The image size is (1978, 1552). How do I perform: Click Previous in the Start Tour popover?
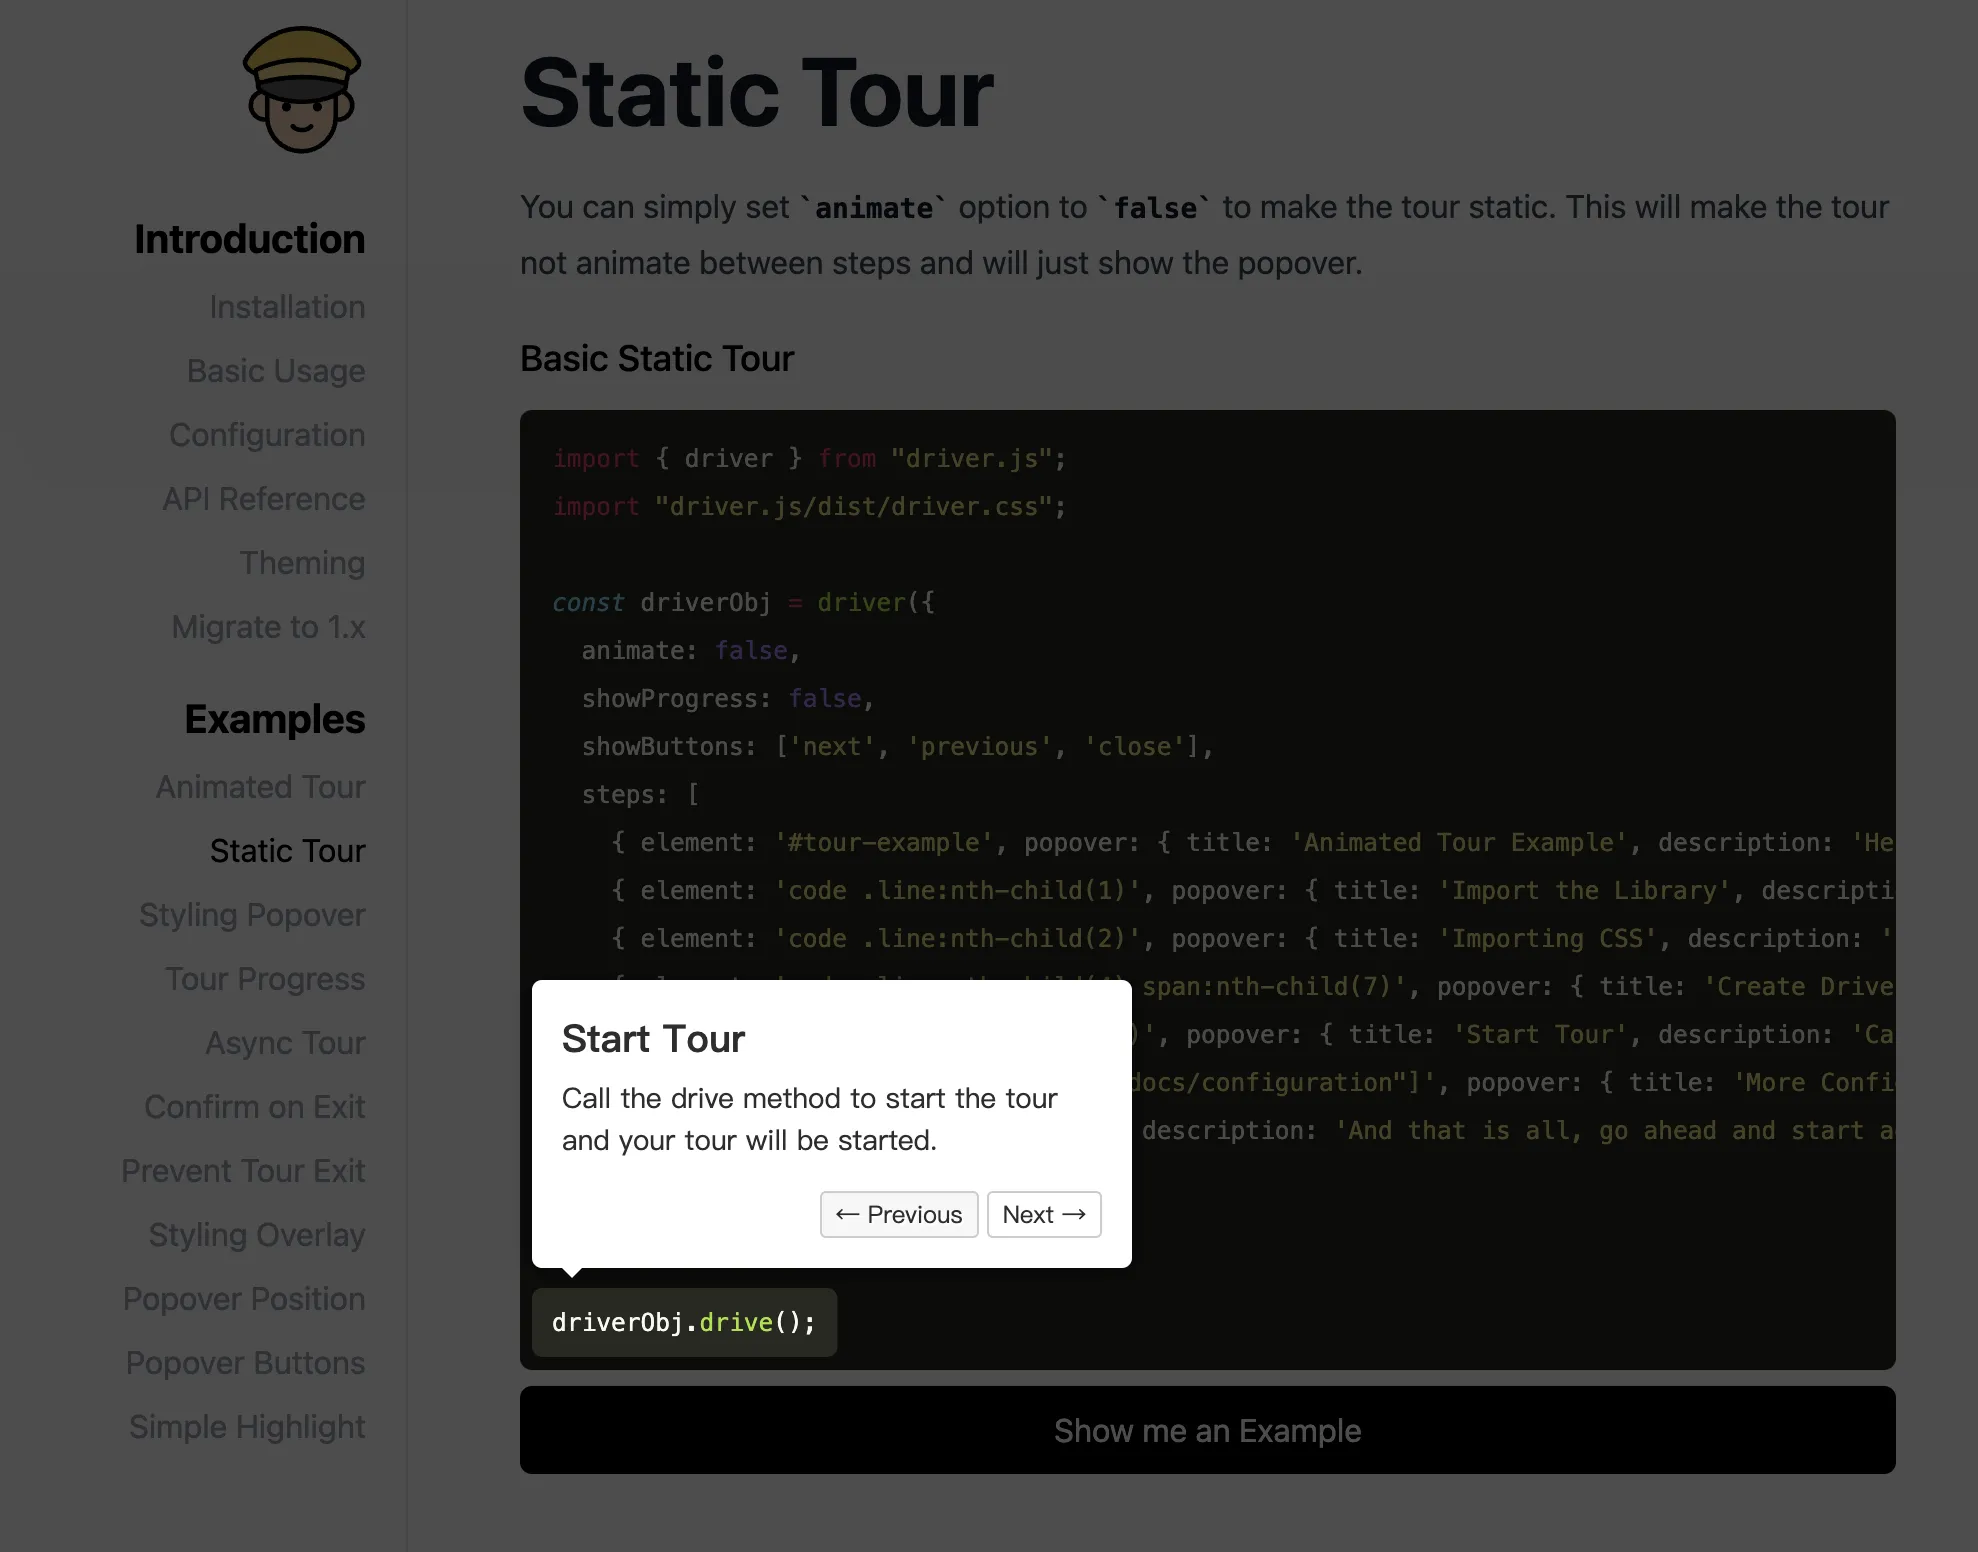(898, 1214)
